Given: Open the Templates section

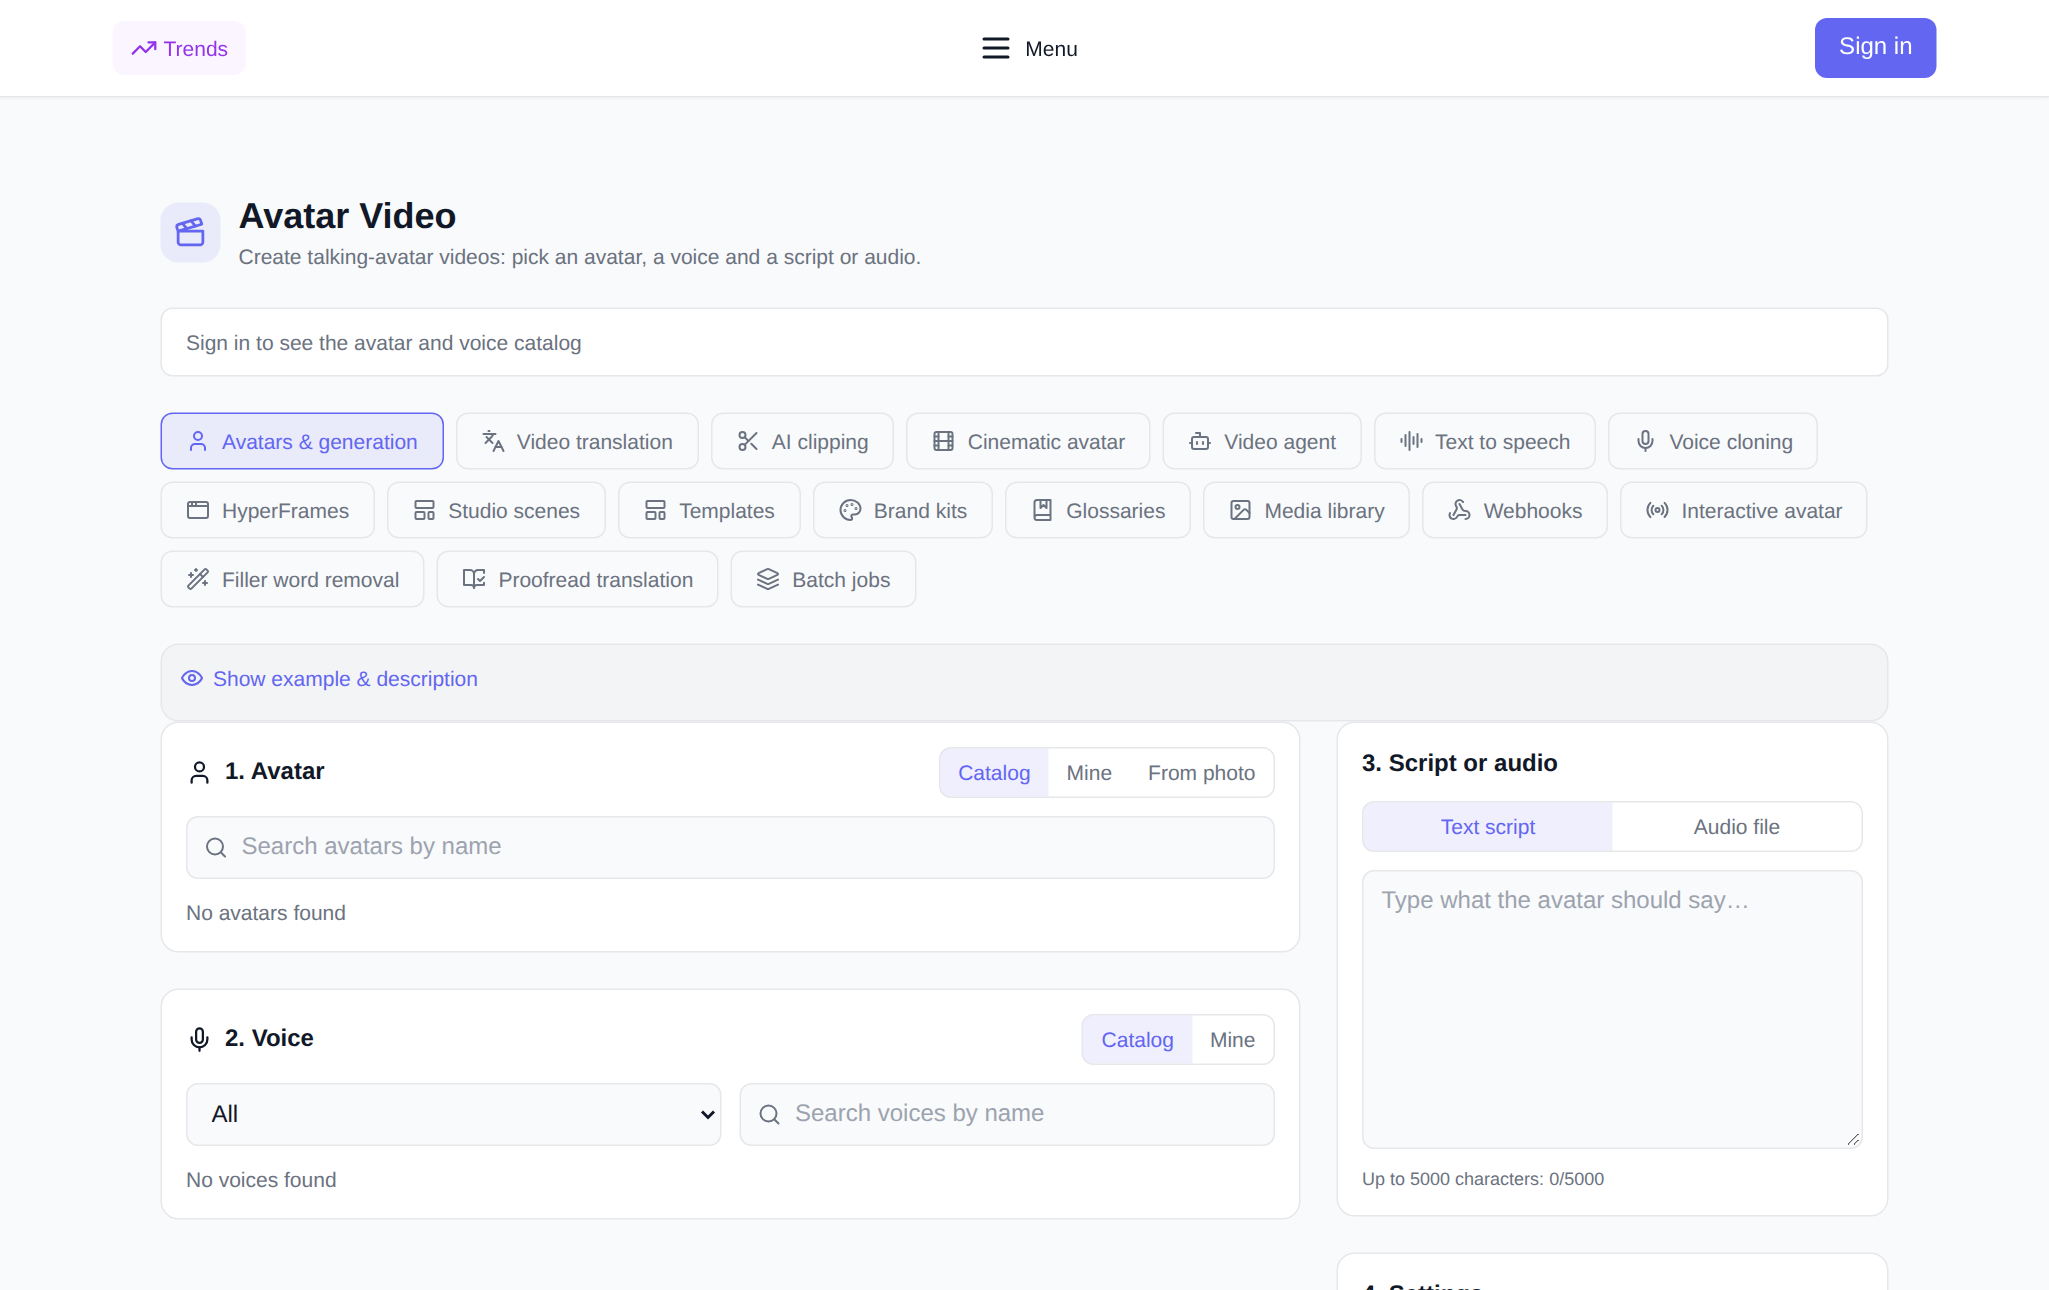Looking at the screenshot, I should [x=709, y=510].
